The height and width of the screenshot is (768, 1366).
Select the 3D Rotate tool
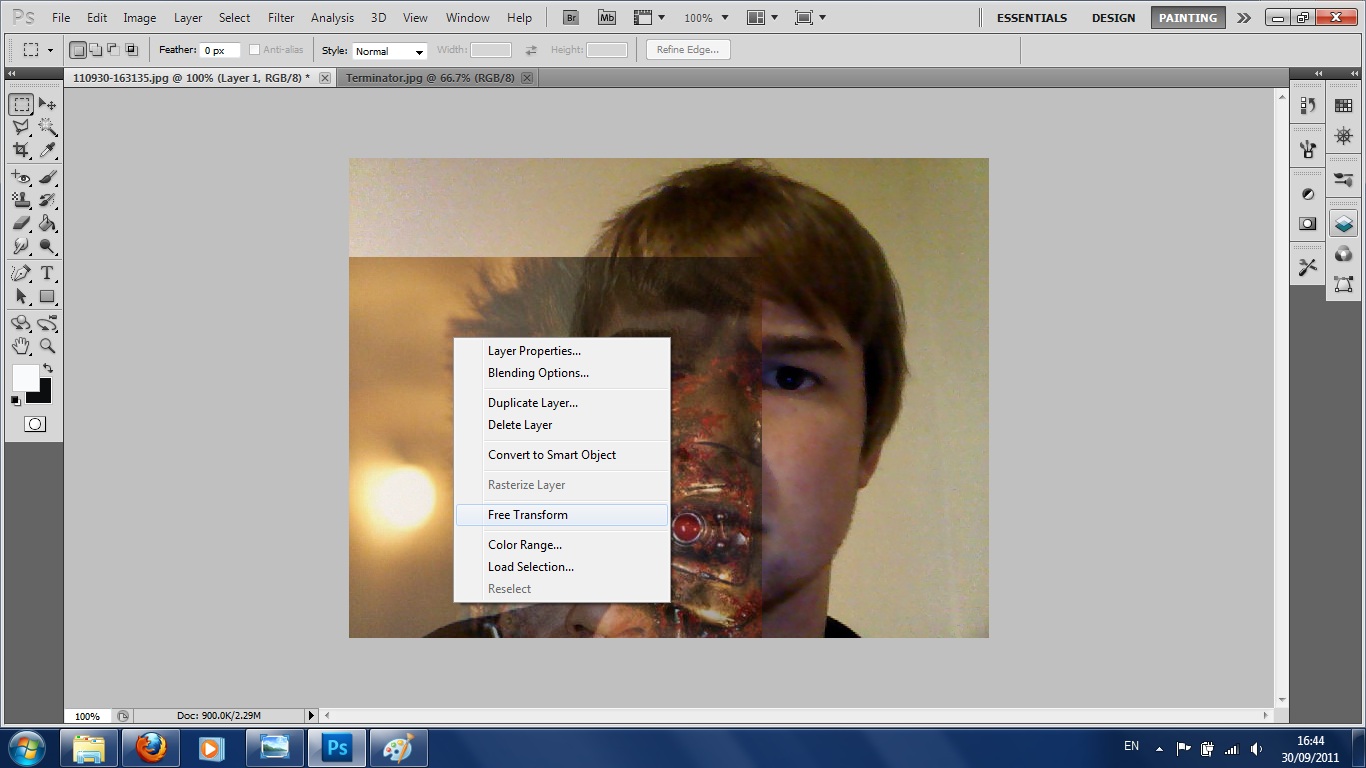pos(21,323)
